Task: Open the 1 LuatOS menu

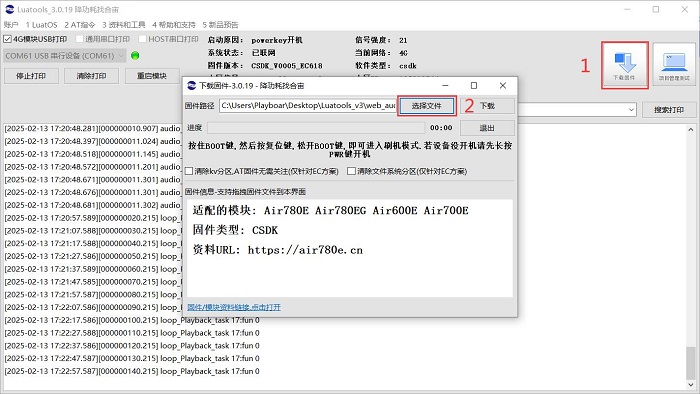Action: [42, 25]
